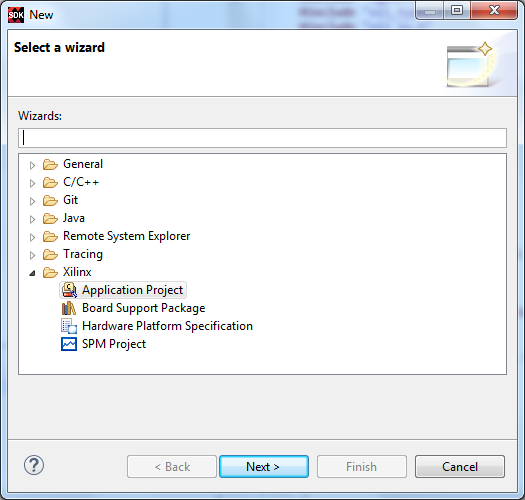Image resolution: width=525 pixels, height=500 pixels.
Task: Click the Next > button
Action: pos(264,467)
